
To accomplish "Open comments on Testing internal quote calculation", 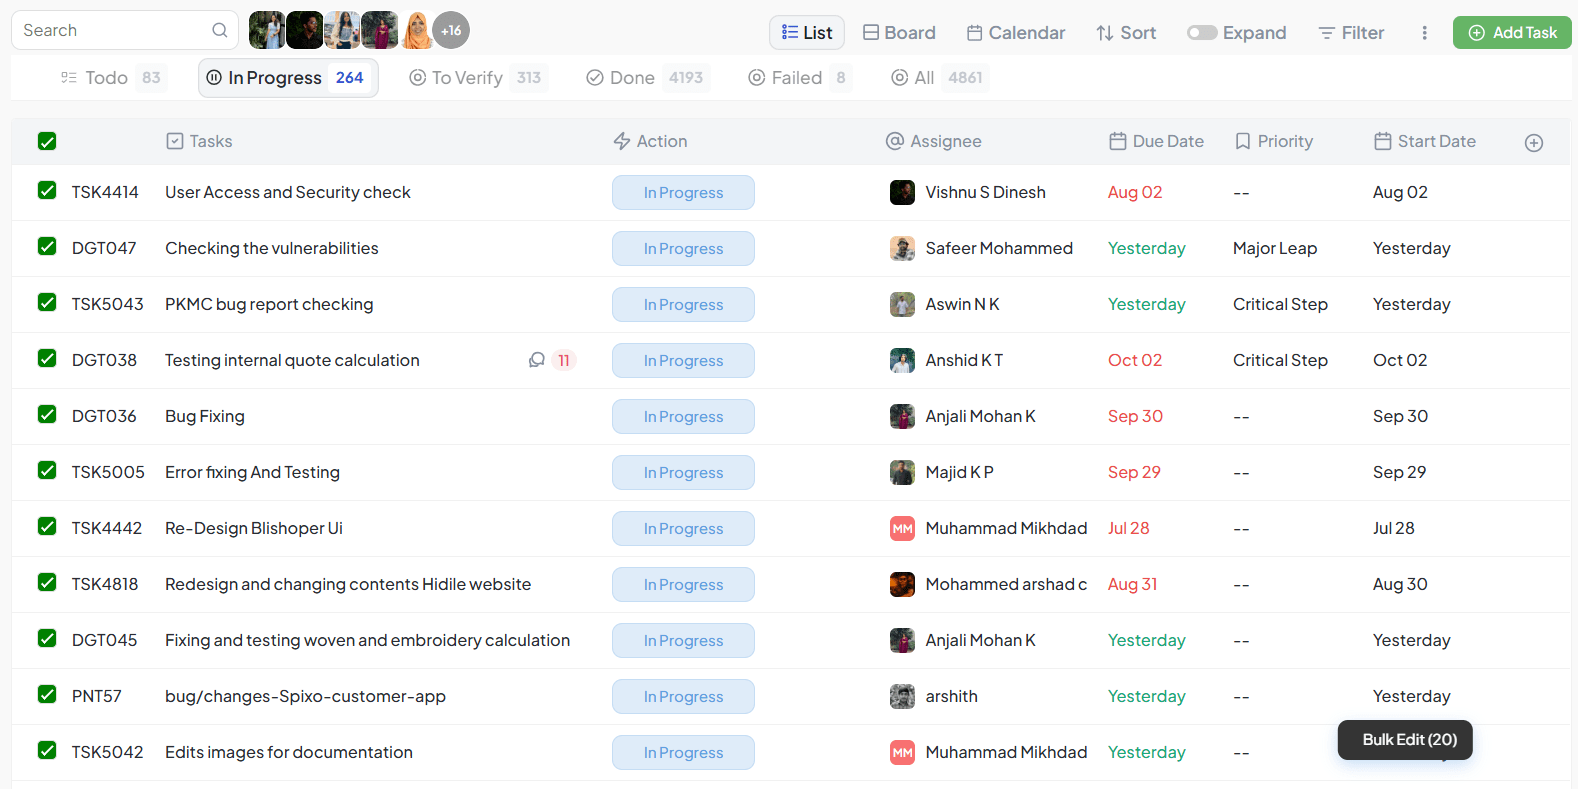I will 537,360.
